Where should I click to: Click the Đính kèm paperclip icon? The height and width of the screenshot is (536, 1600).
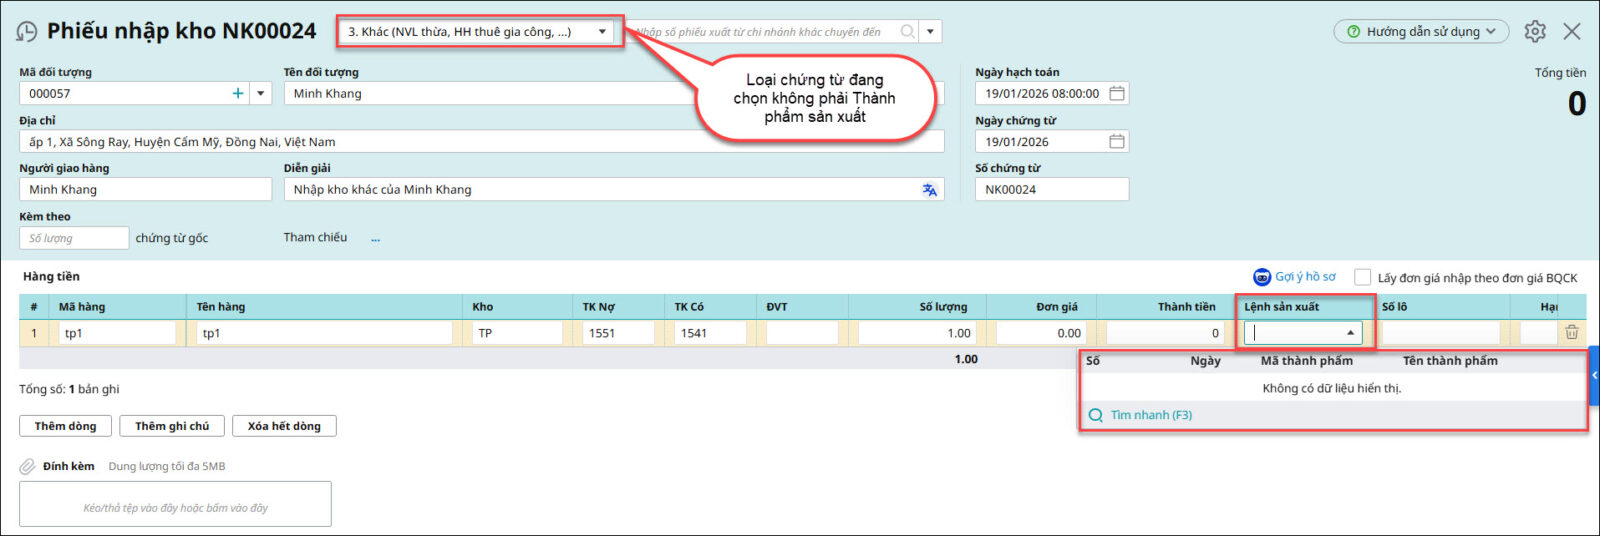click(27, 467)
